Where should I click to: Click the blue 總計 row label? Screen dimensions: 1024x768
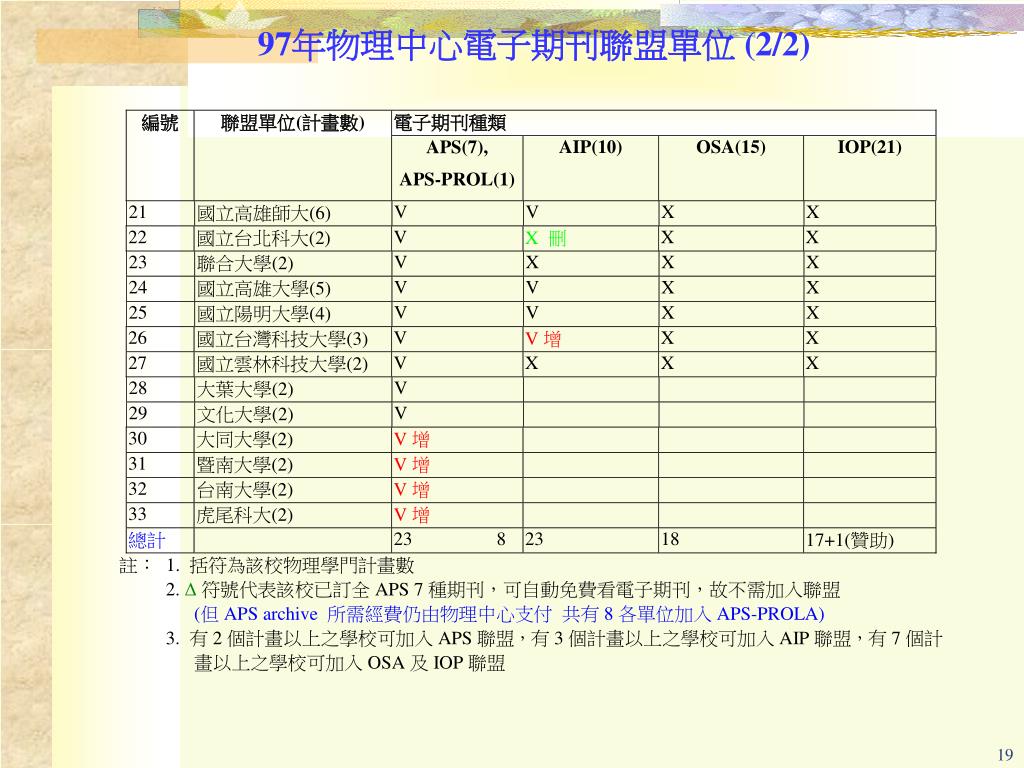147,540
